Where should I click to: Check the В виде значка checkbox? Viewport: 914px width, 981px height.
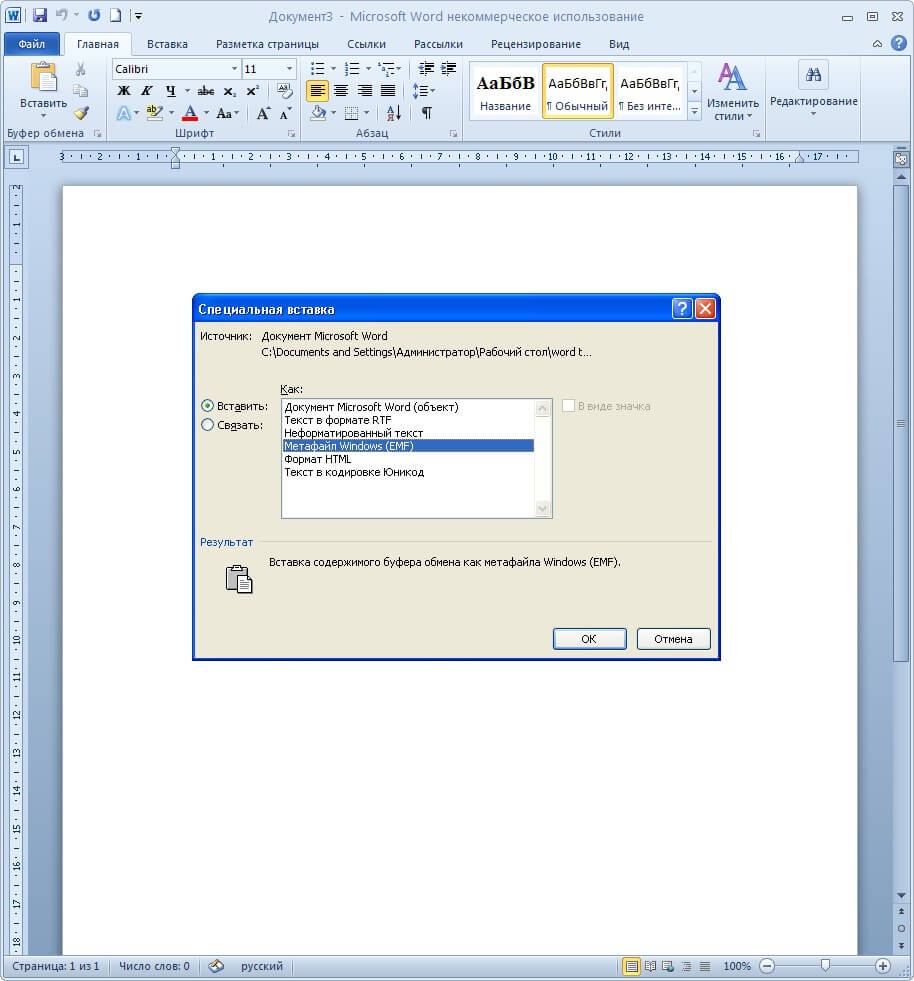tap(568, 405)
